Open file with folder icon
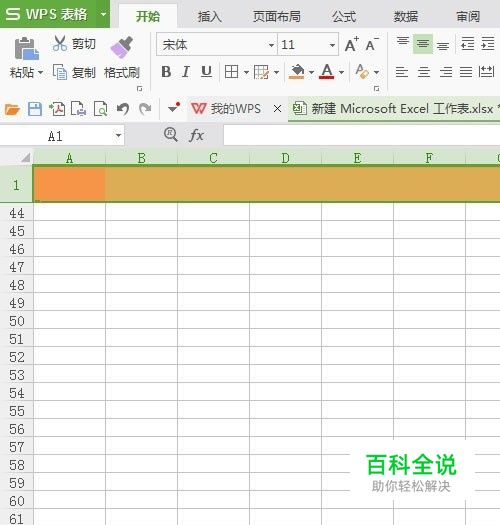 [12, 109]
